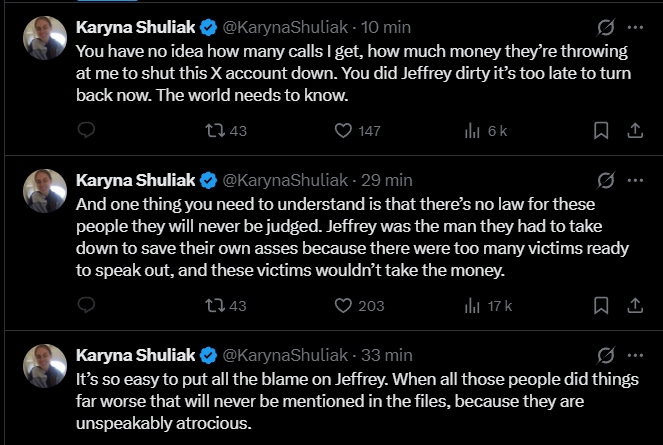Like the tweet with 147 likes

pyautogui.click(x=356, y=131)
